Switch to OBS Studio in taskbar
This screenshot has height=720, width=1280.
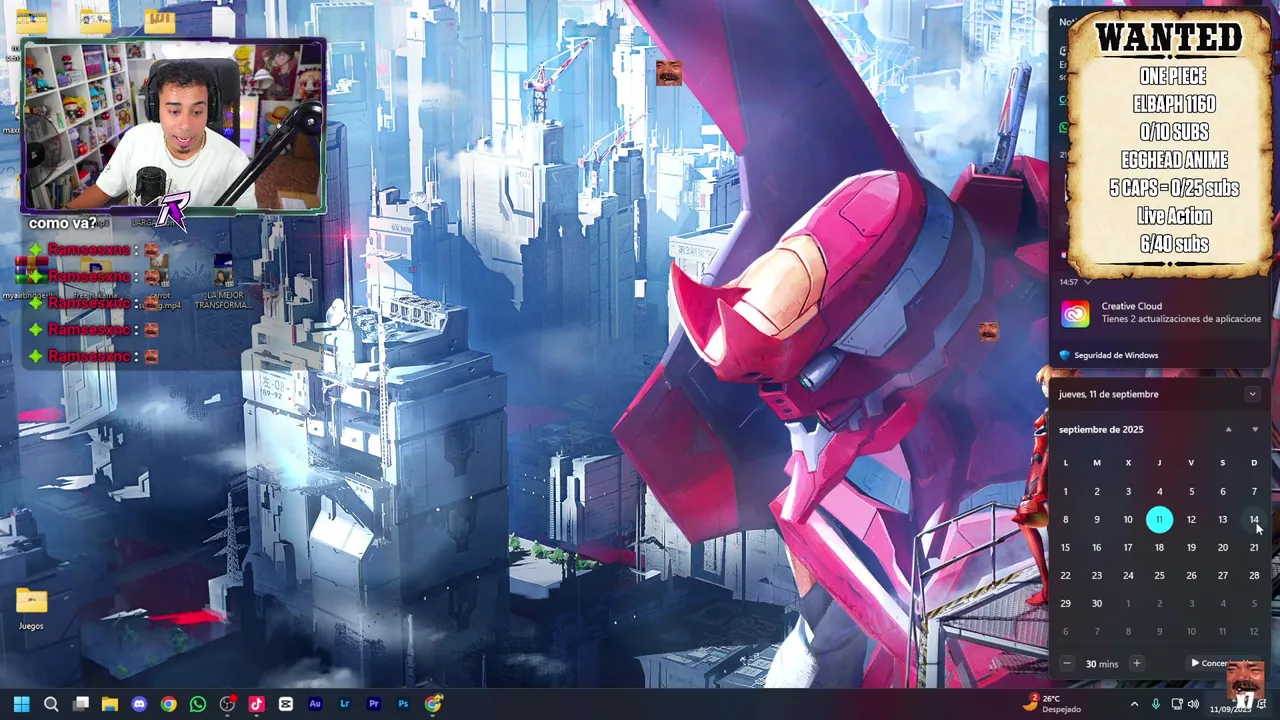point(227,704)
